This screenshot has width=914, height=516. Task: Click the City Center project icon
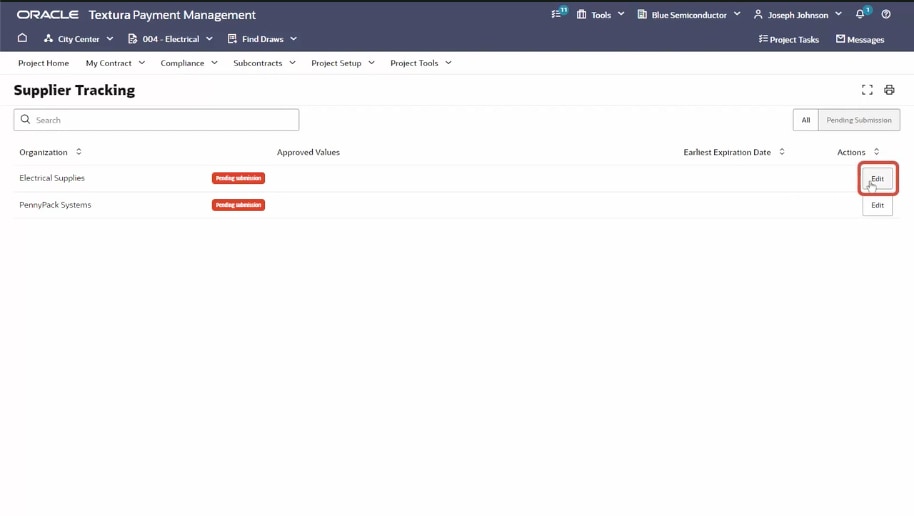pyautogui.click(x=48, y=38)
